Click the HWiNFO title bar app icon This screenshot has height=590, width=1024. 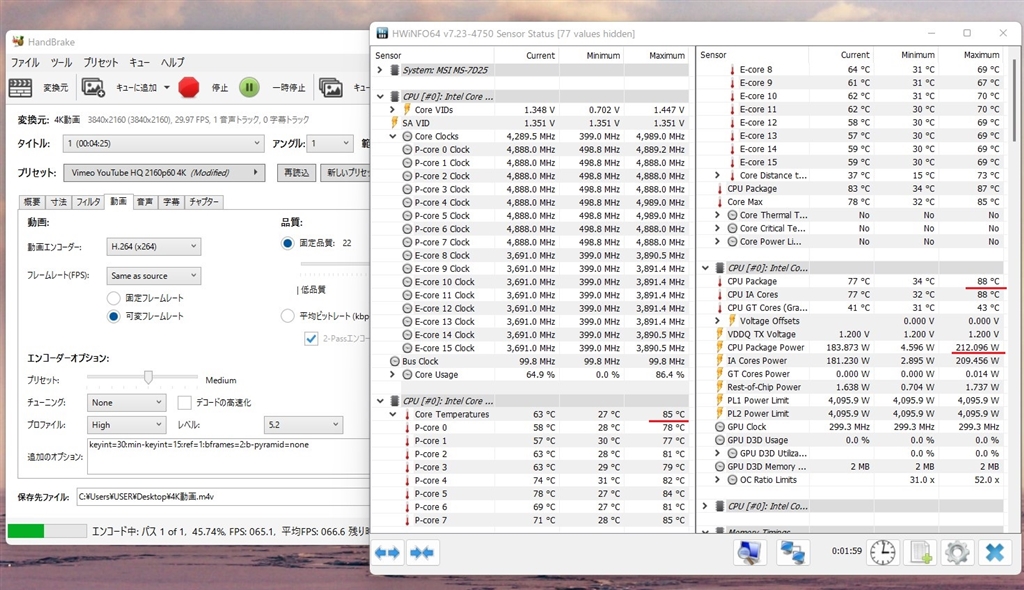(382, 33)
